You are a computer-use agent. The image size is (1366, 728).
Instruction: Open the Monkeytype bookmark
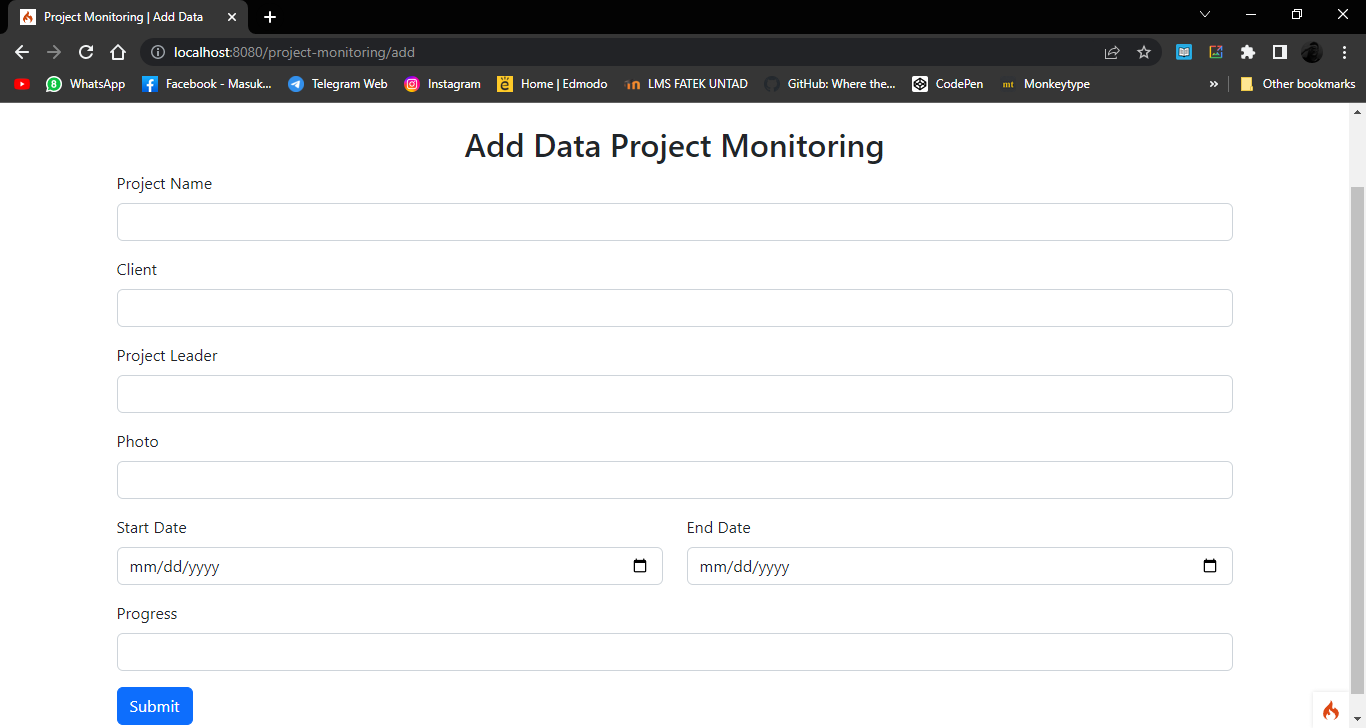pyautogui.click(x=1045, y=84)
